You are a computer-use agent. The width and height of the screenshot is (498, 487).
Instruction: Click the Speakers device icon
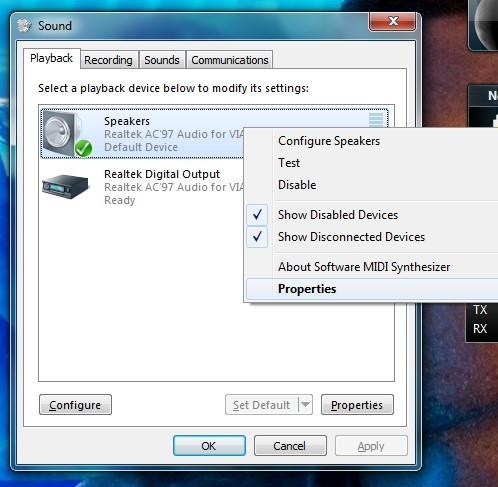68,134
